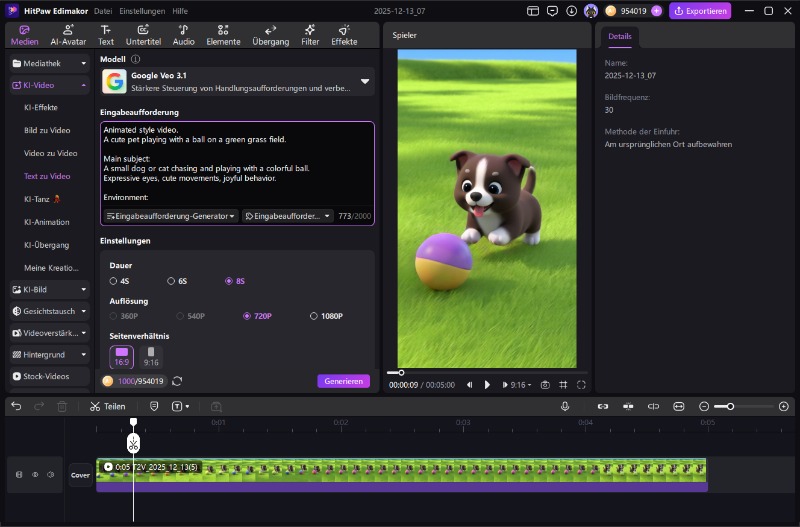Image resolution: width=800 pixels, height=527 pixels.
Task: Switch to the Text tab
Action: point(106,35)
